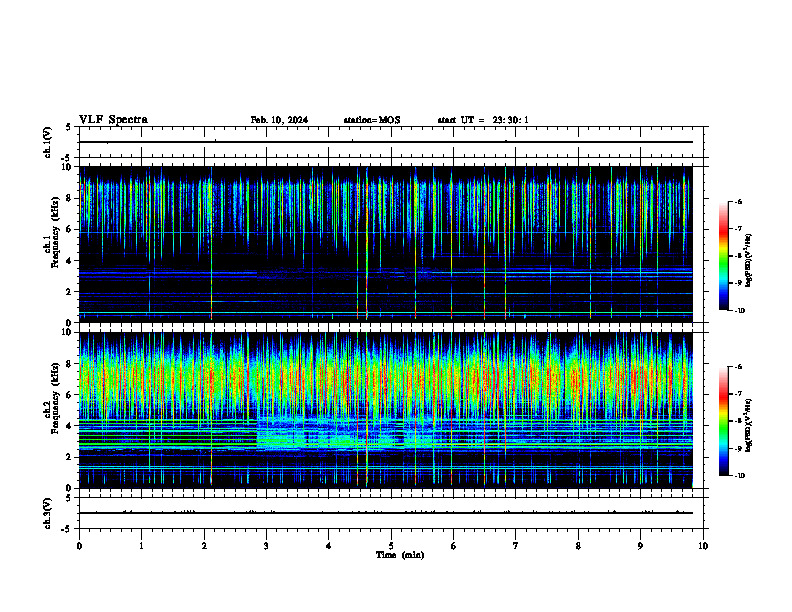
Task: Click the 8 kHz tick on ch.2 frequency axis
Action: (x=70, y=364)
